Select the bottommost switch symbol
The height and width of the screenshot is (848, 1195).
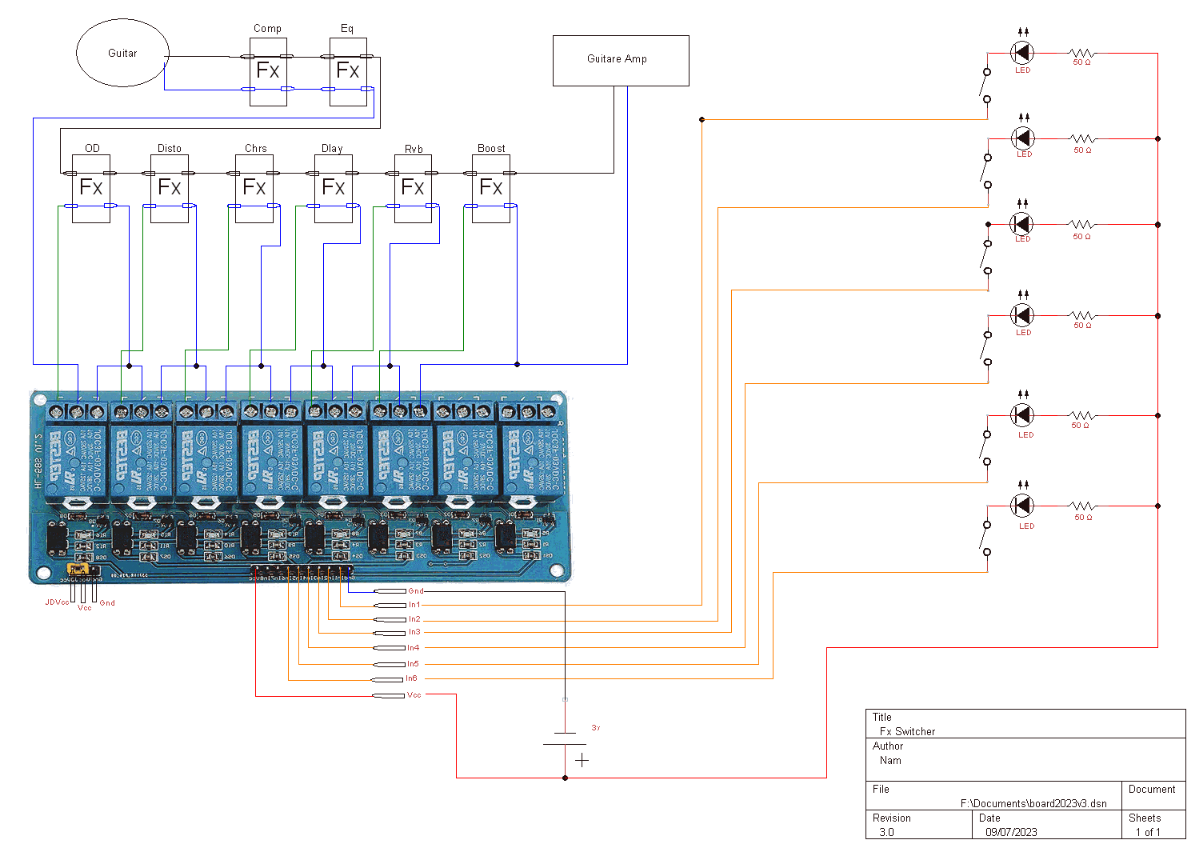coord(986,538)
